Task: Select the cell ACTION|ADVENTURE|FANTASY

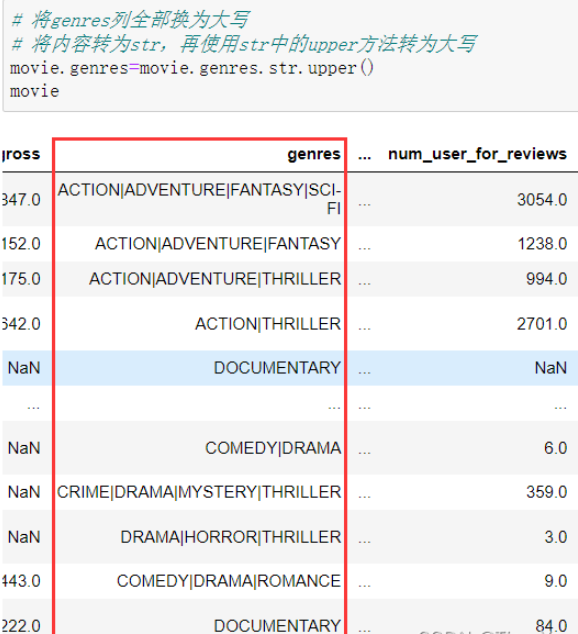Action: click(218, 244)
